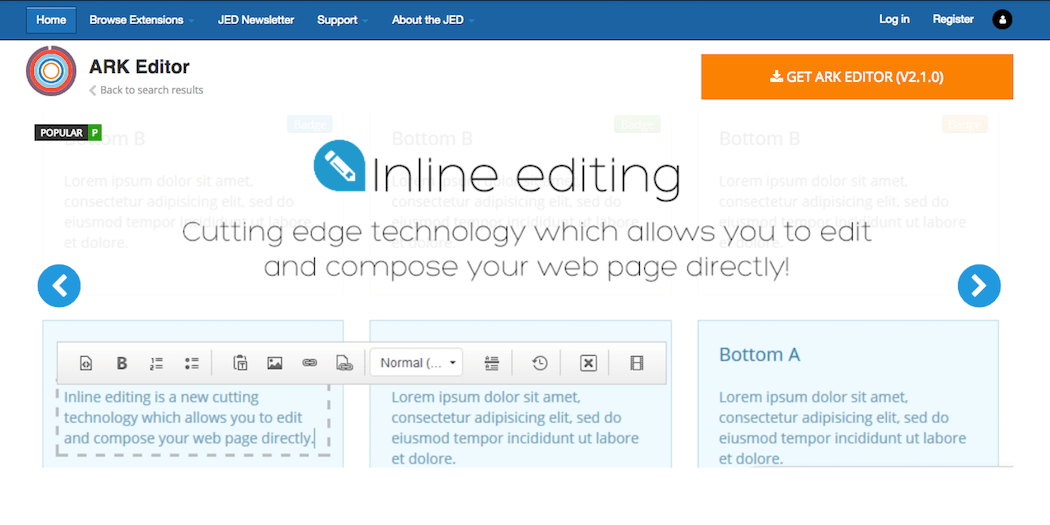
Task: Open the Normal paragraph format dropdown
Action: (420, 363)
